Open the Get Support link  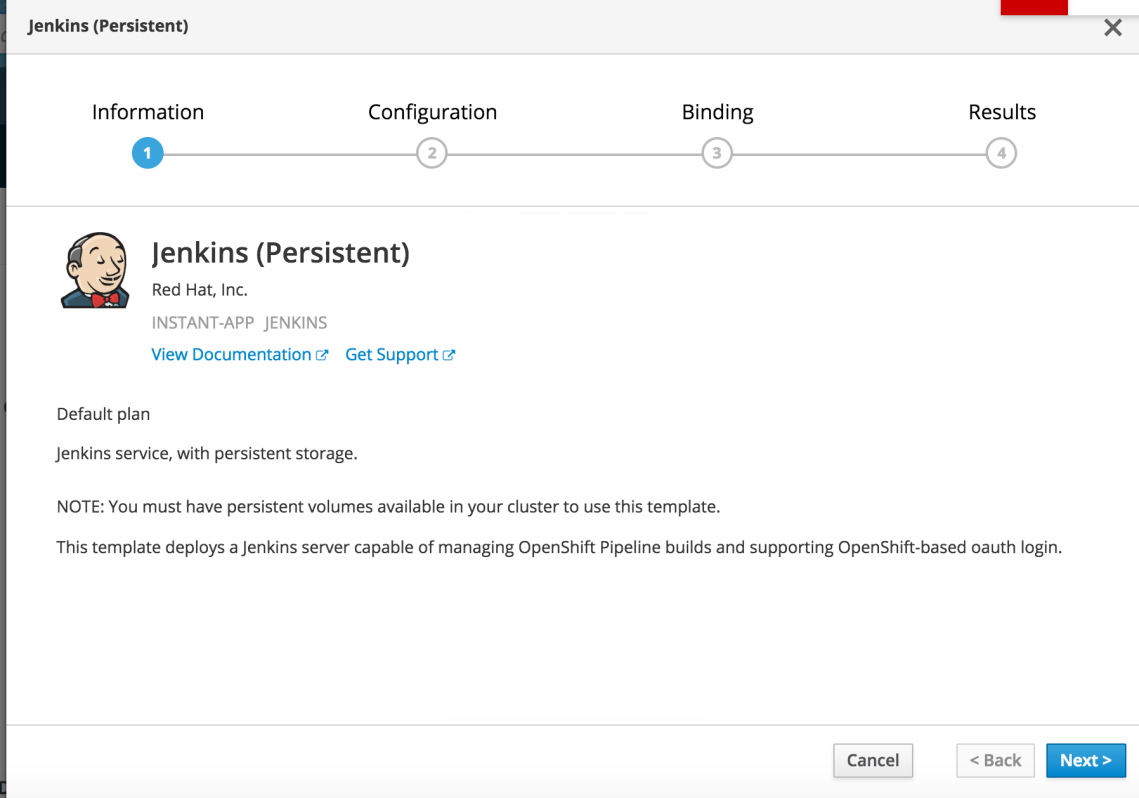coord(391,355)
